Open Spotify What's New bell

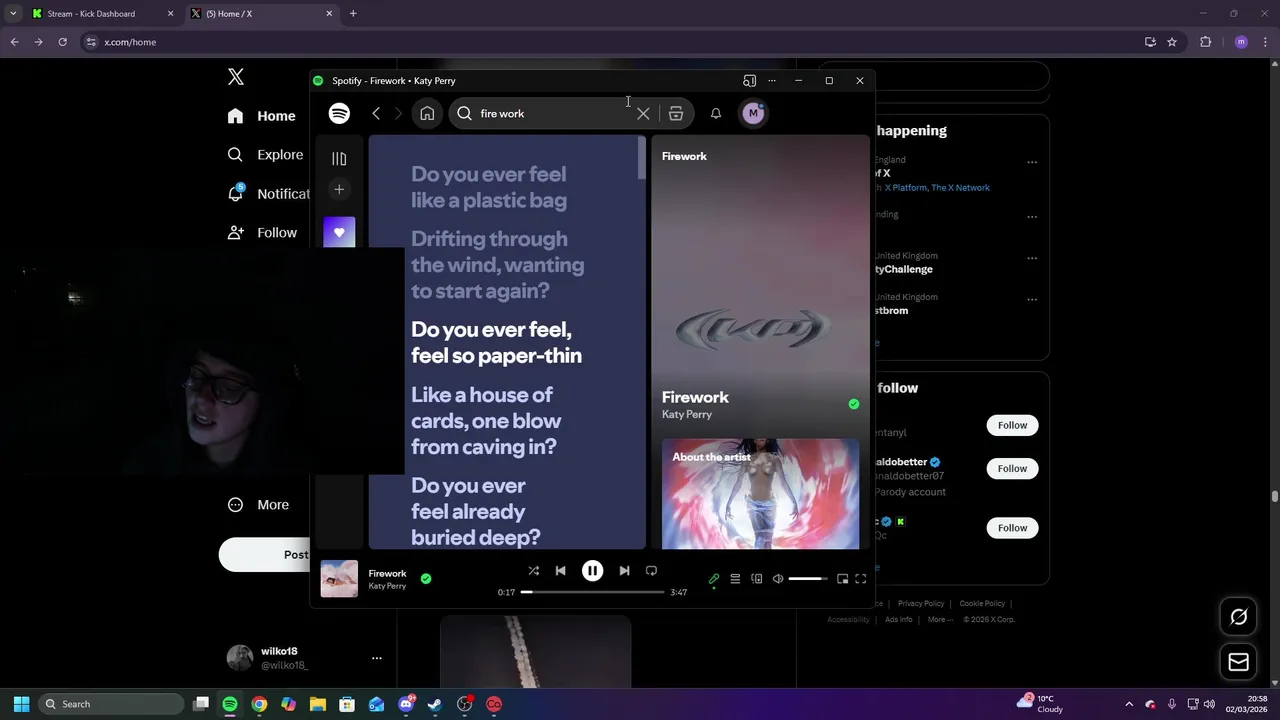[x=716, y=113]
